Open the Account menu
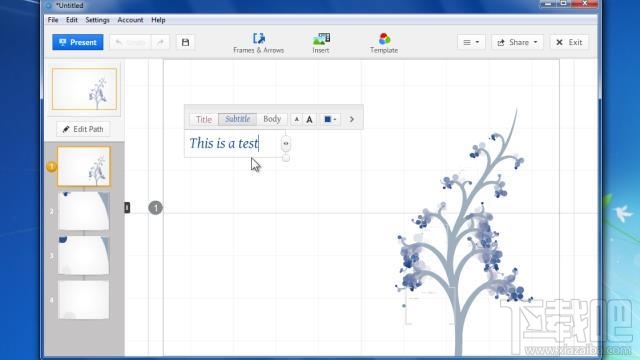Image resolution: width=640 pixels, height=360 pixels. point(130,20)
